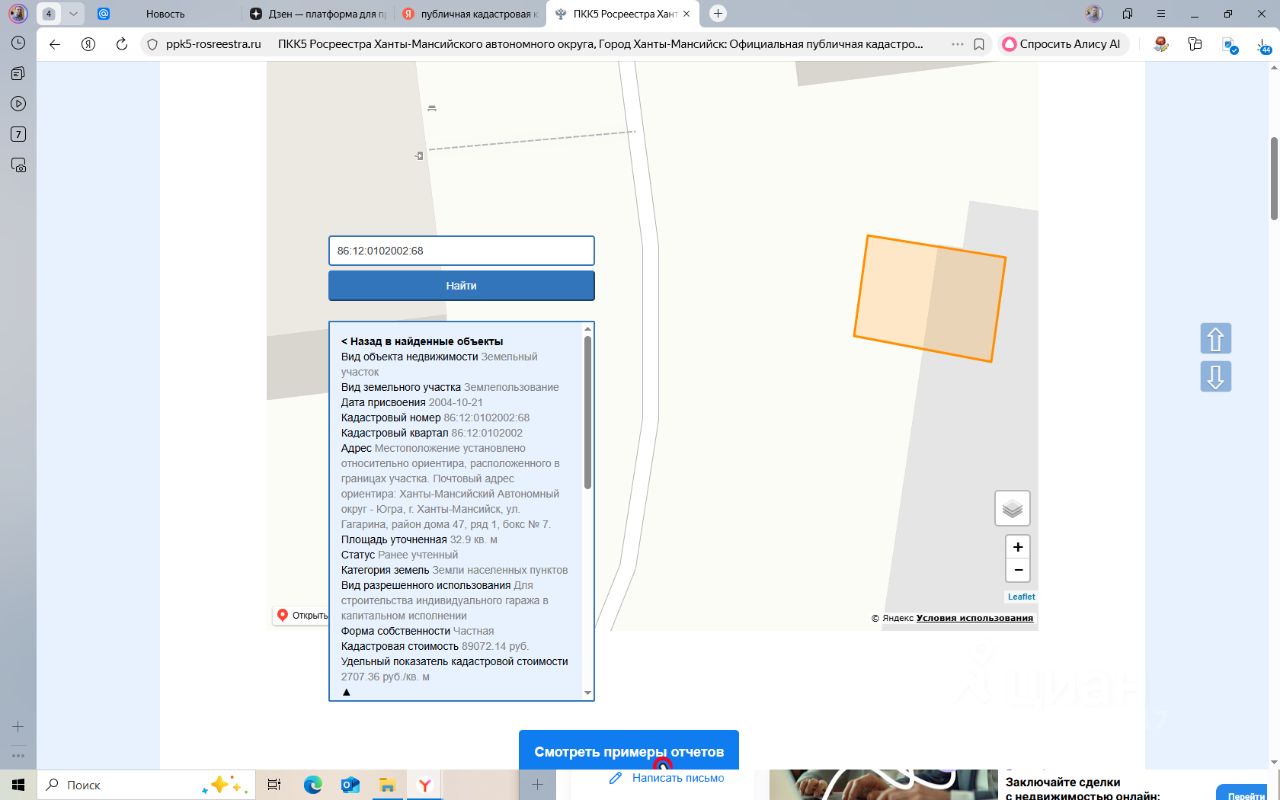
Task: Switch to the Дзен platform tab
Action: pyautogui.click(x=319, y=14)
